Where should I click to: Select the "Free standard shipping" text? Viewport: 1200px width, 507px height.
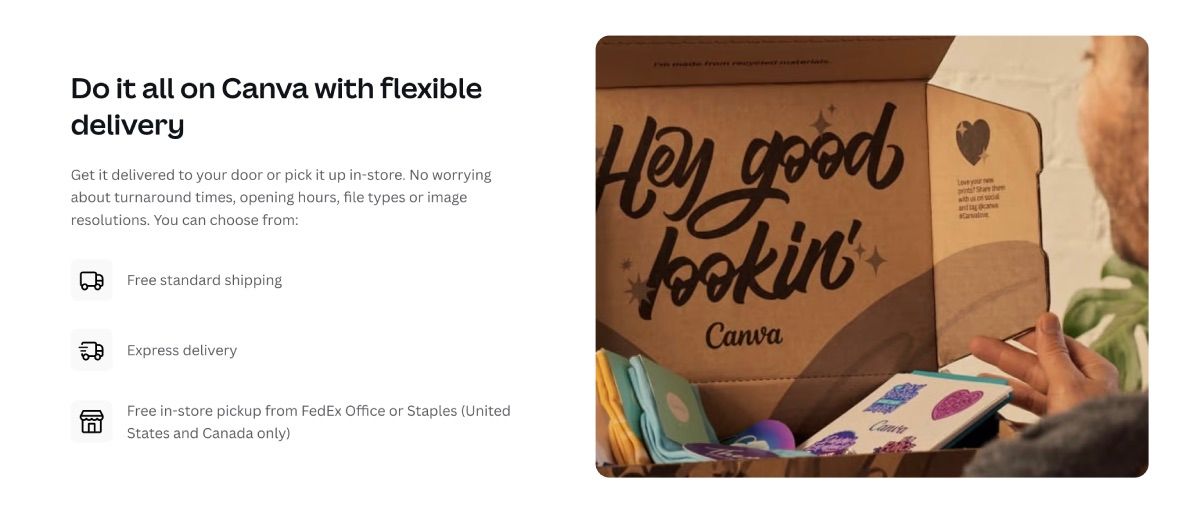[204, 280]
